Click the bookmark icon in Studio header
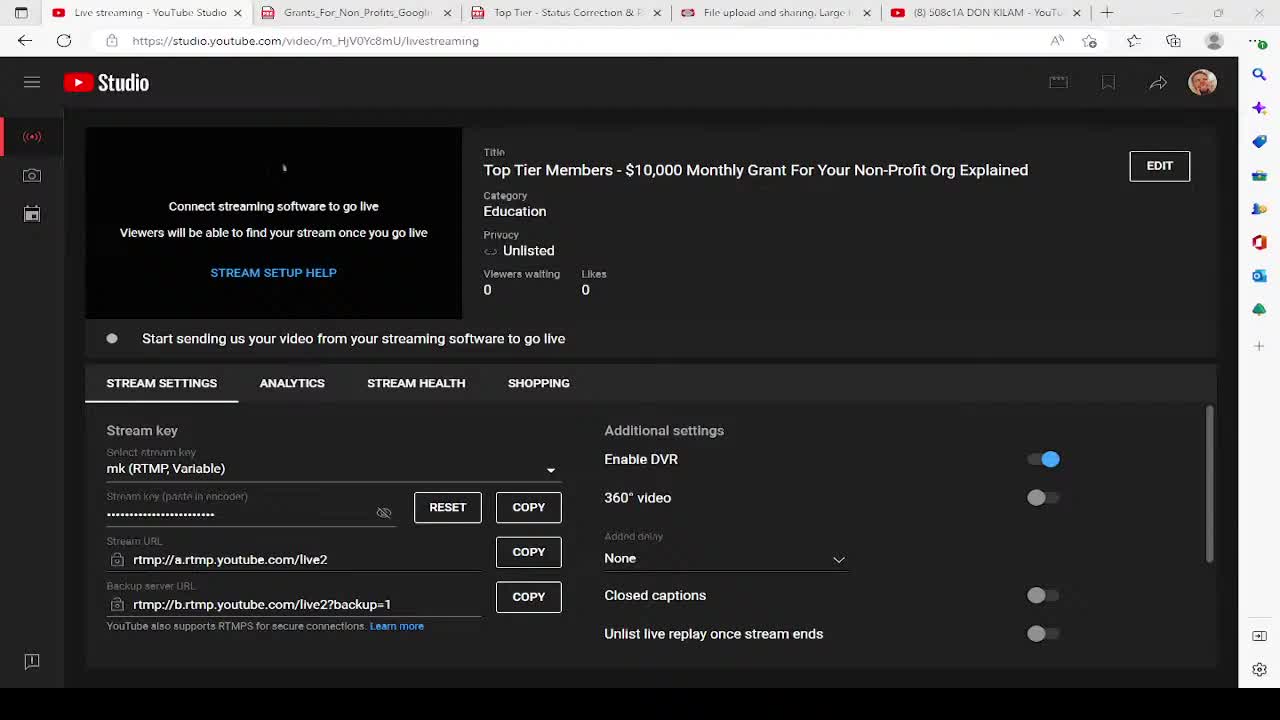This screenshot has height=720, width=1280. click(x=1108, y=83)
